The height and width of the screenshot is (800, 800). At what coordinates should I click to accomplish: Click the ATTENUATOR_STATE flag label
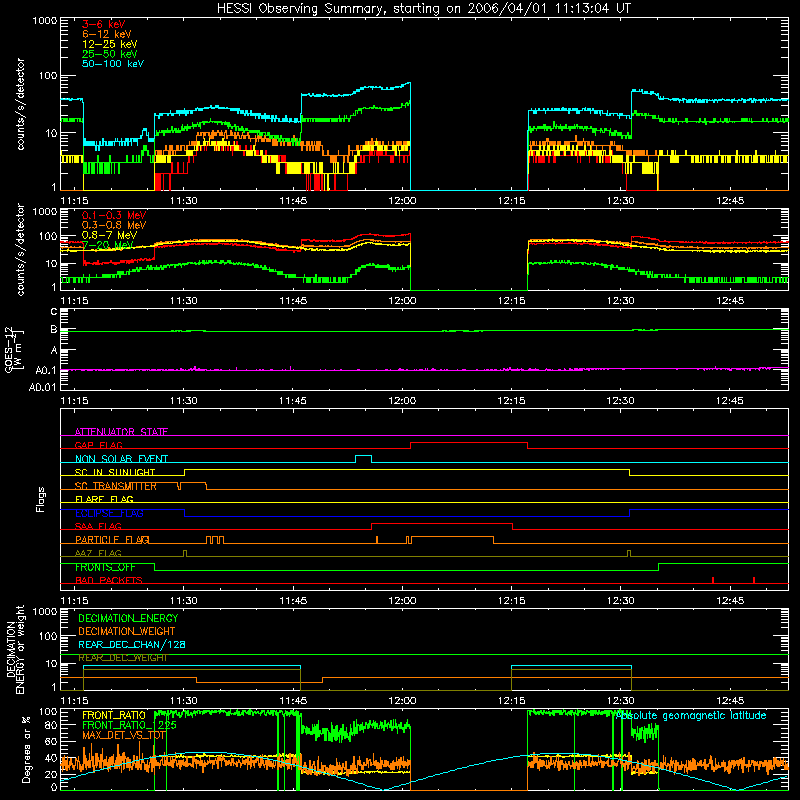pyautogui.click(x=121, y=432)
